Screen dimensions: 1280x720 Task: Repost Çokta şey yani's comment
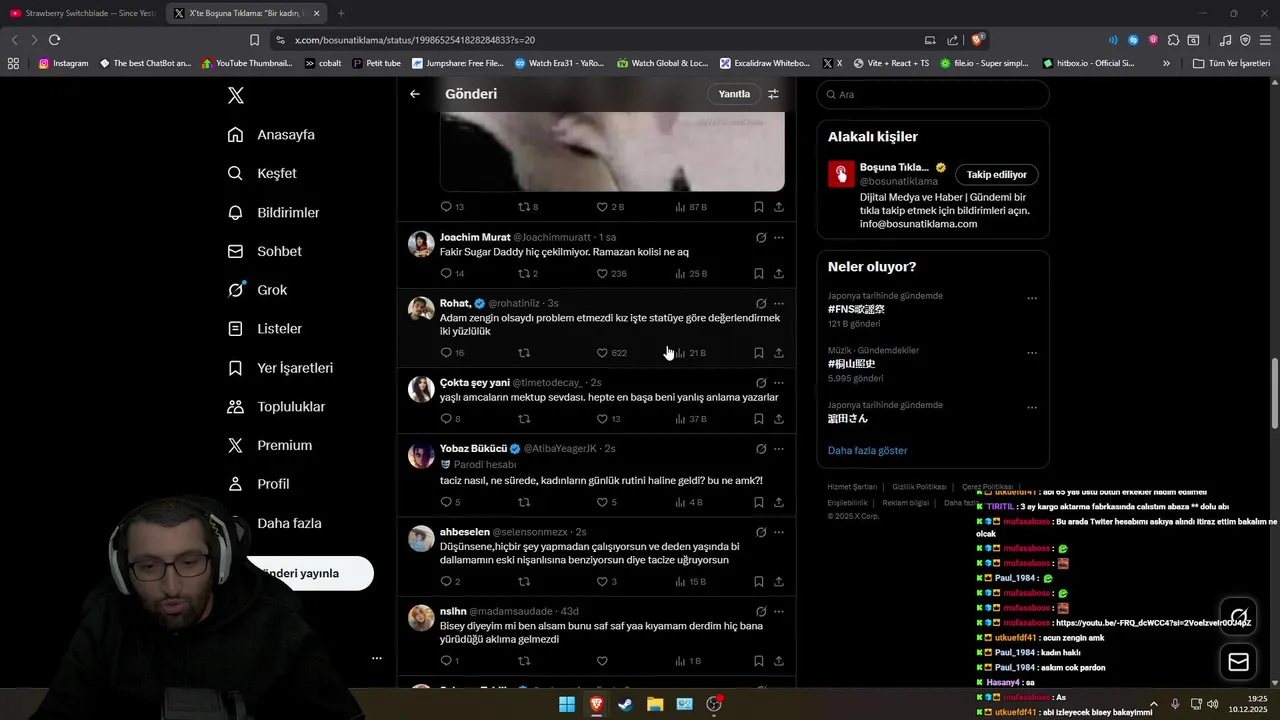pyautogui.click(x=523, y=419)
